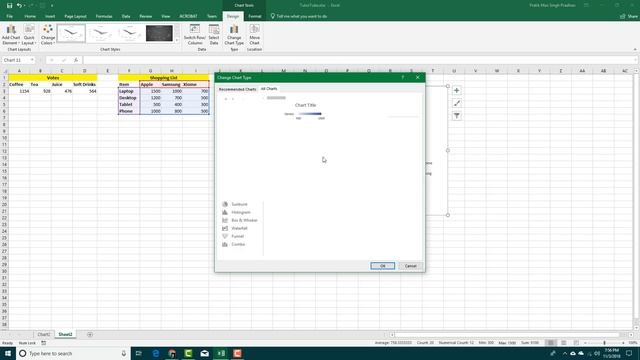Click the Insert Function fx icon
Image resolution: width=640 pixels, height=360 pixels.
click(x=76, y=60)
